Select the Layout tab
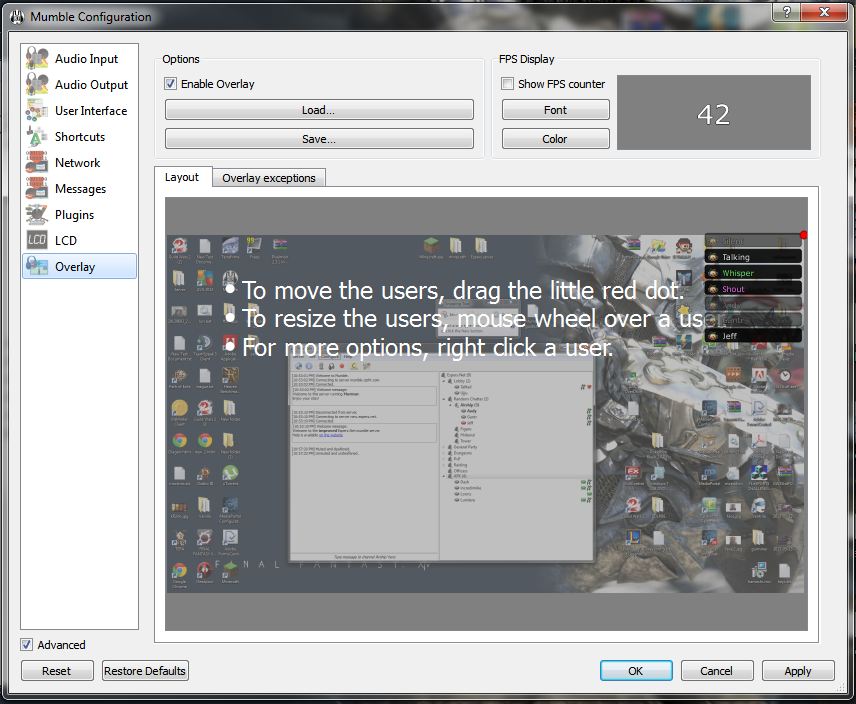The image size is (856, 704). 182,177
